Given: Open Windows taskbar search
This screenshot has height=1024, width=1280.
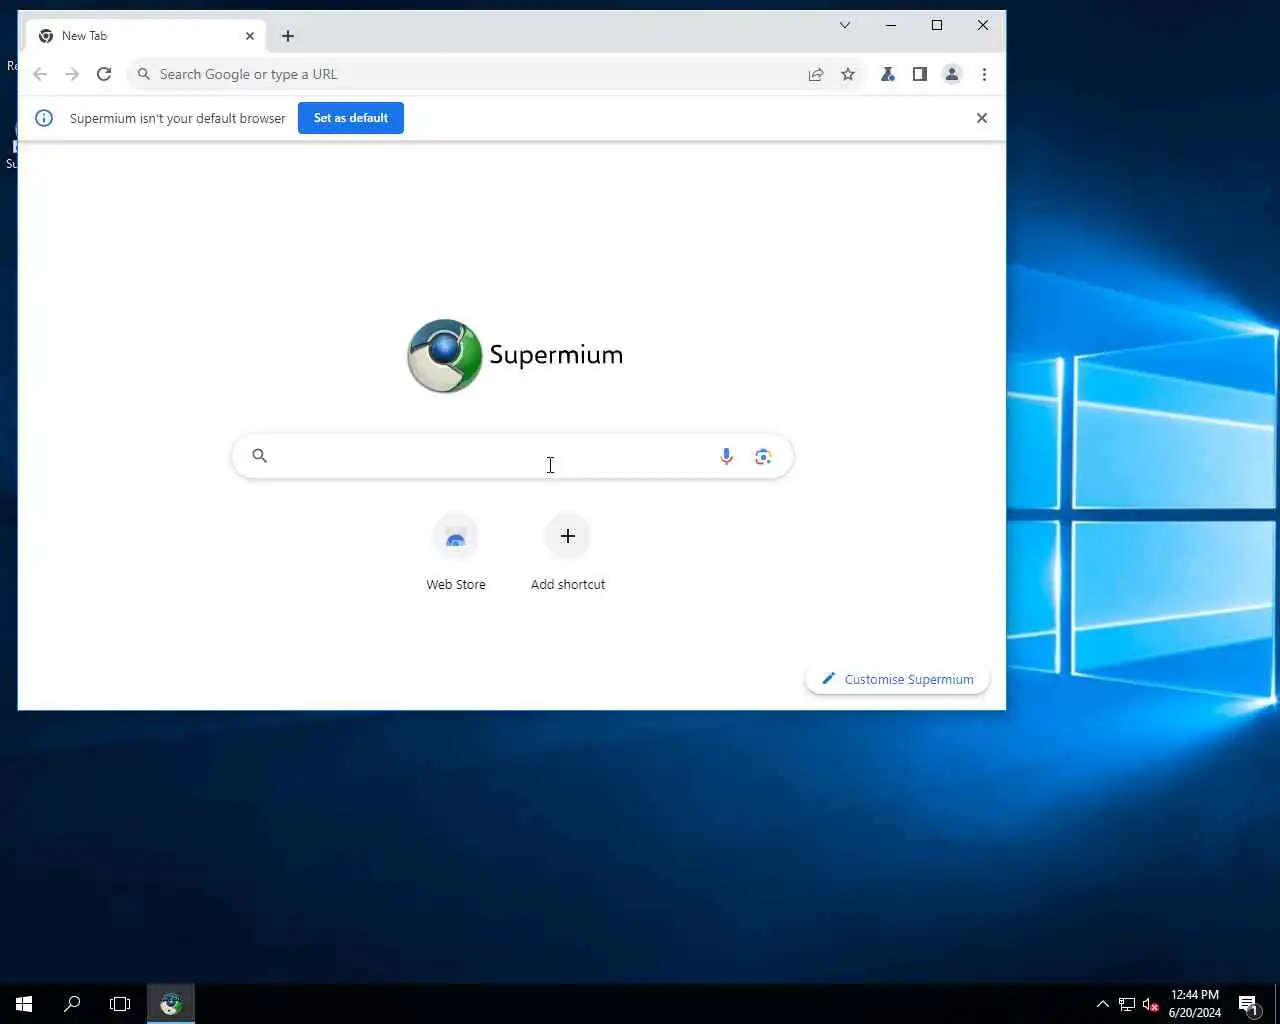Looking at the screenshot, I should click(x=72, y=1004).
